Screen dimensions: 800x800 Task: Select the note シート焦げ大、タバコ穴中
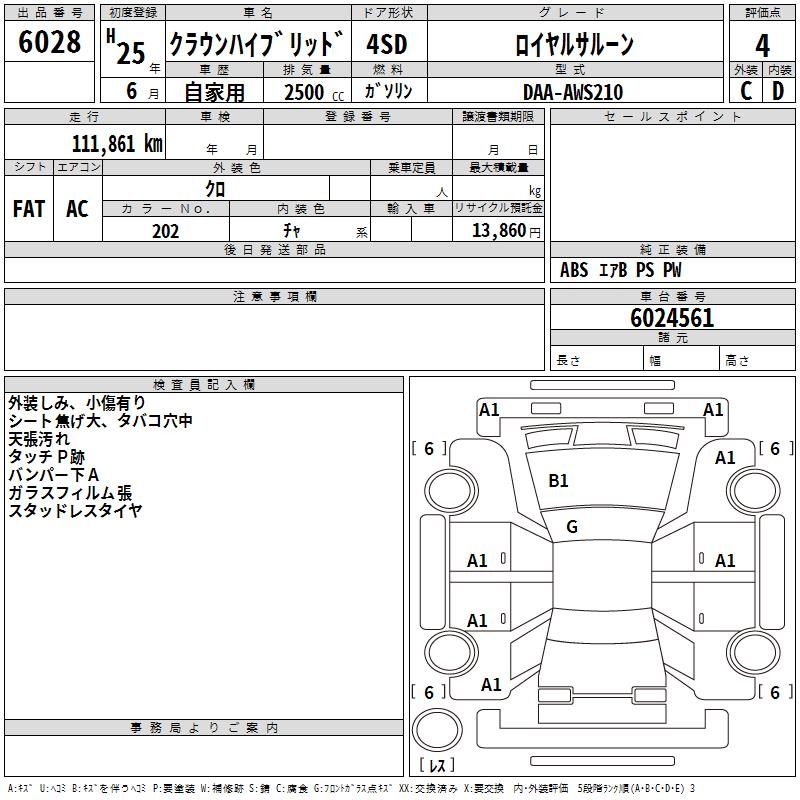[x=101, y=421]
